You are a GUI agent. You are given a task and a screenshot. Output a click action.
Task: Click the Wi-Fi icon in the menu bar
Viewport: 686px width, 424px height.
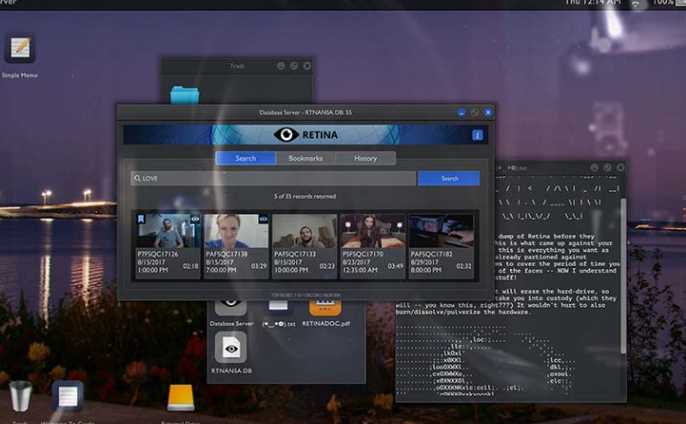(637, 4)
